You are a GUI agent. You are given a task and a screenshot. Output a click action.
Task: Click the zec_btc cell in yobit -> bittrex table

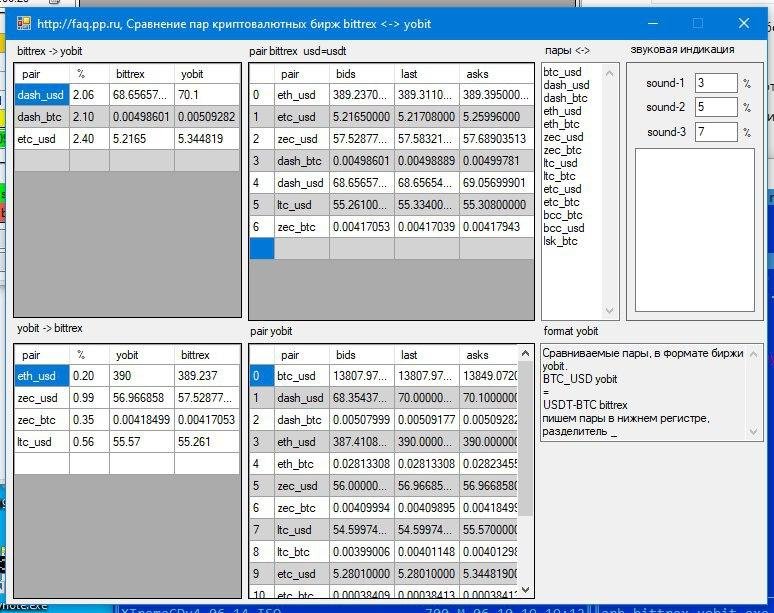[42, 420]
